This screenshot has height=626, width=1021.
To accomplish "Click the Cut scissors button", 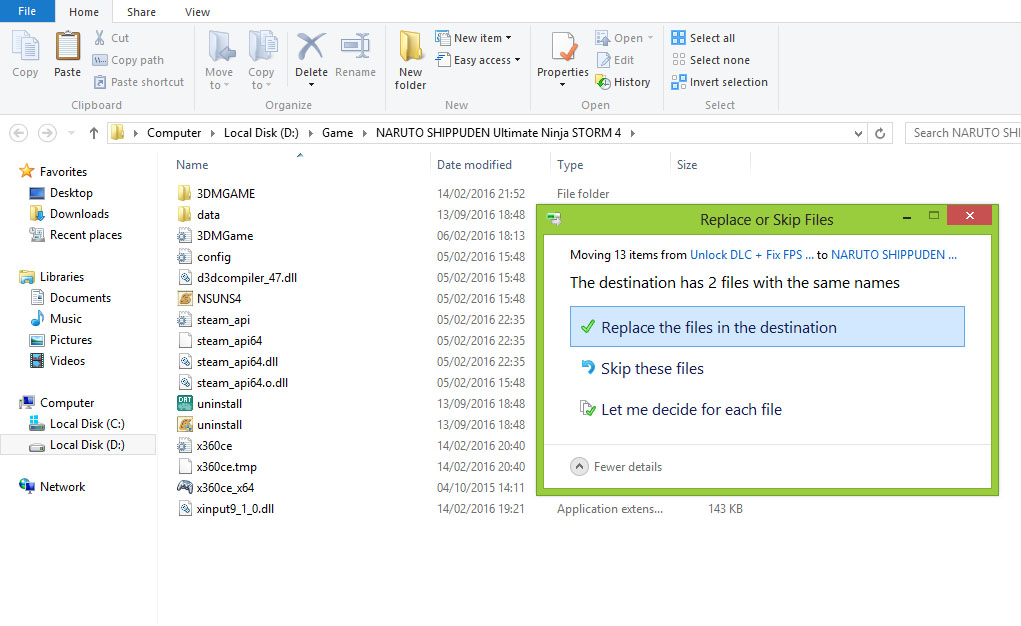I will tap(111, 38).
